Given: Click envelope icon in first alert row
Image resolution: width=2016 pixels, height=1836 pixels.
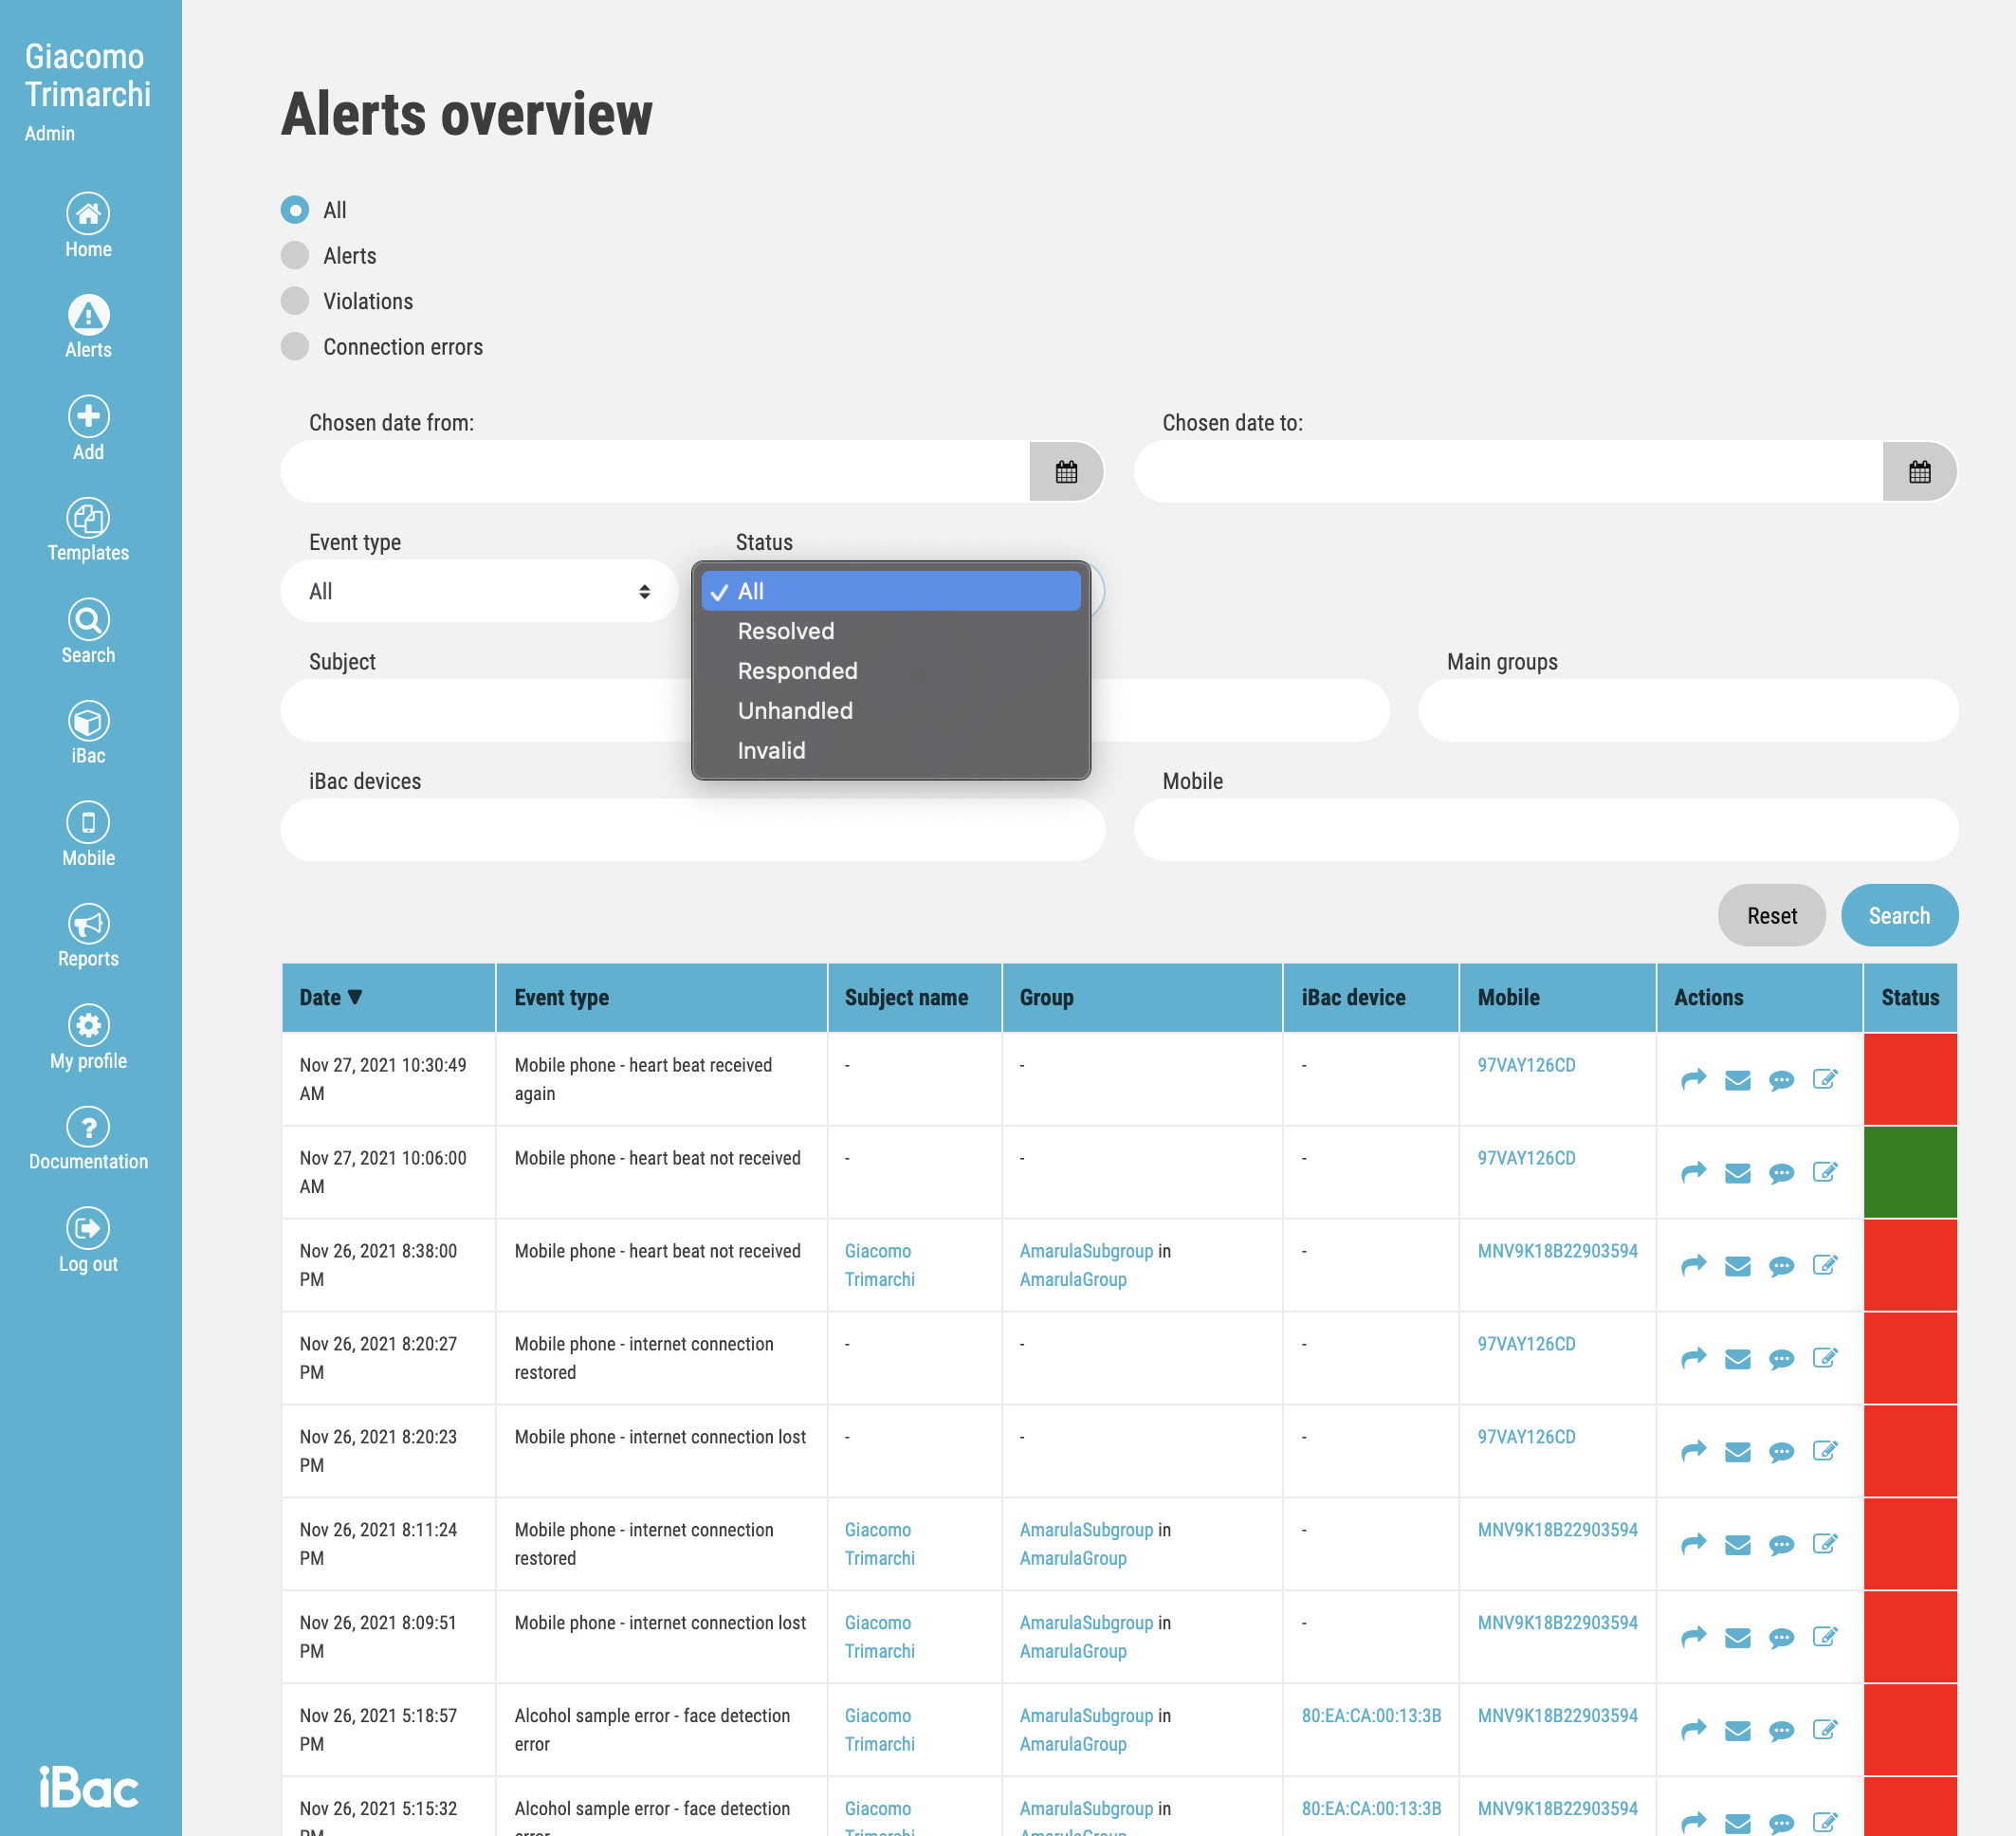Looking at the screenshot, I should [x=1737, y=1080].
